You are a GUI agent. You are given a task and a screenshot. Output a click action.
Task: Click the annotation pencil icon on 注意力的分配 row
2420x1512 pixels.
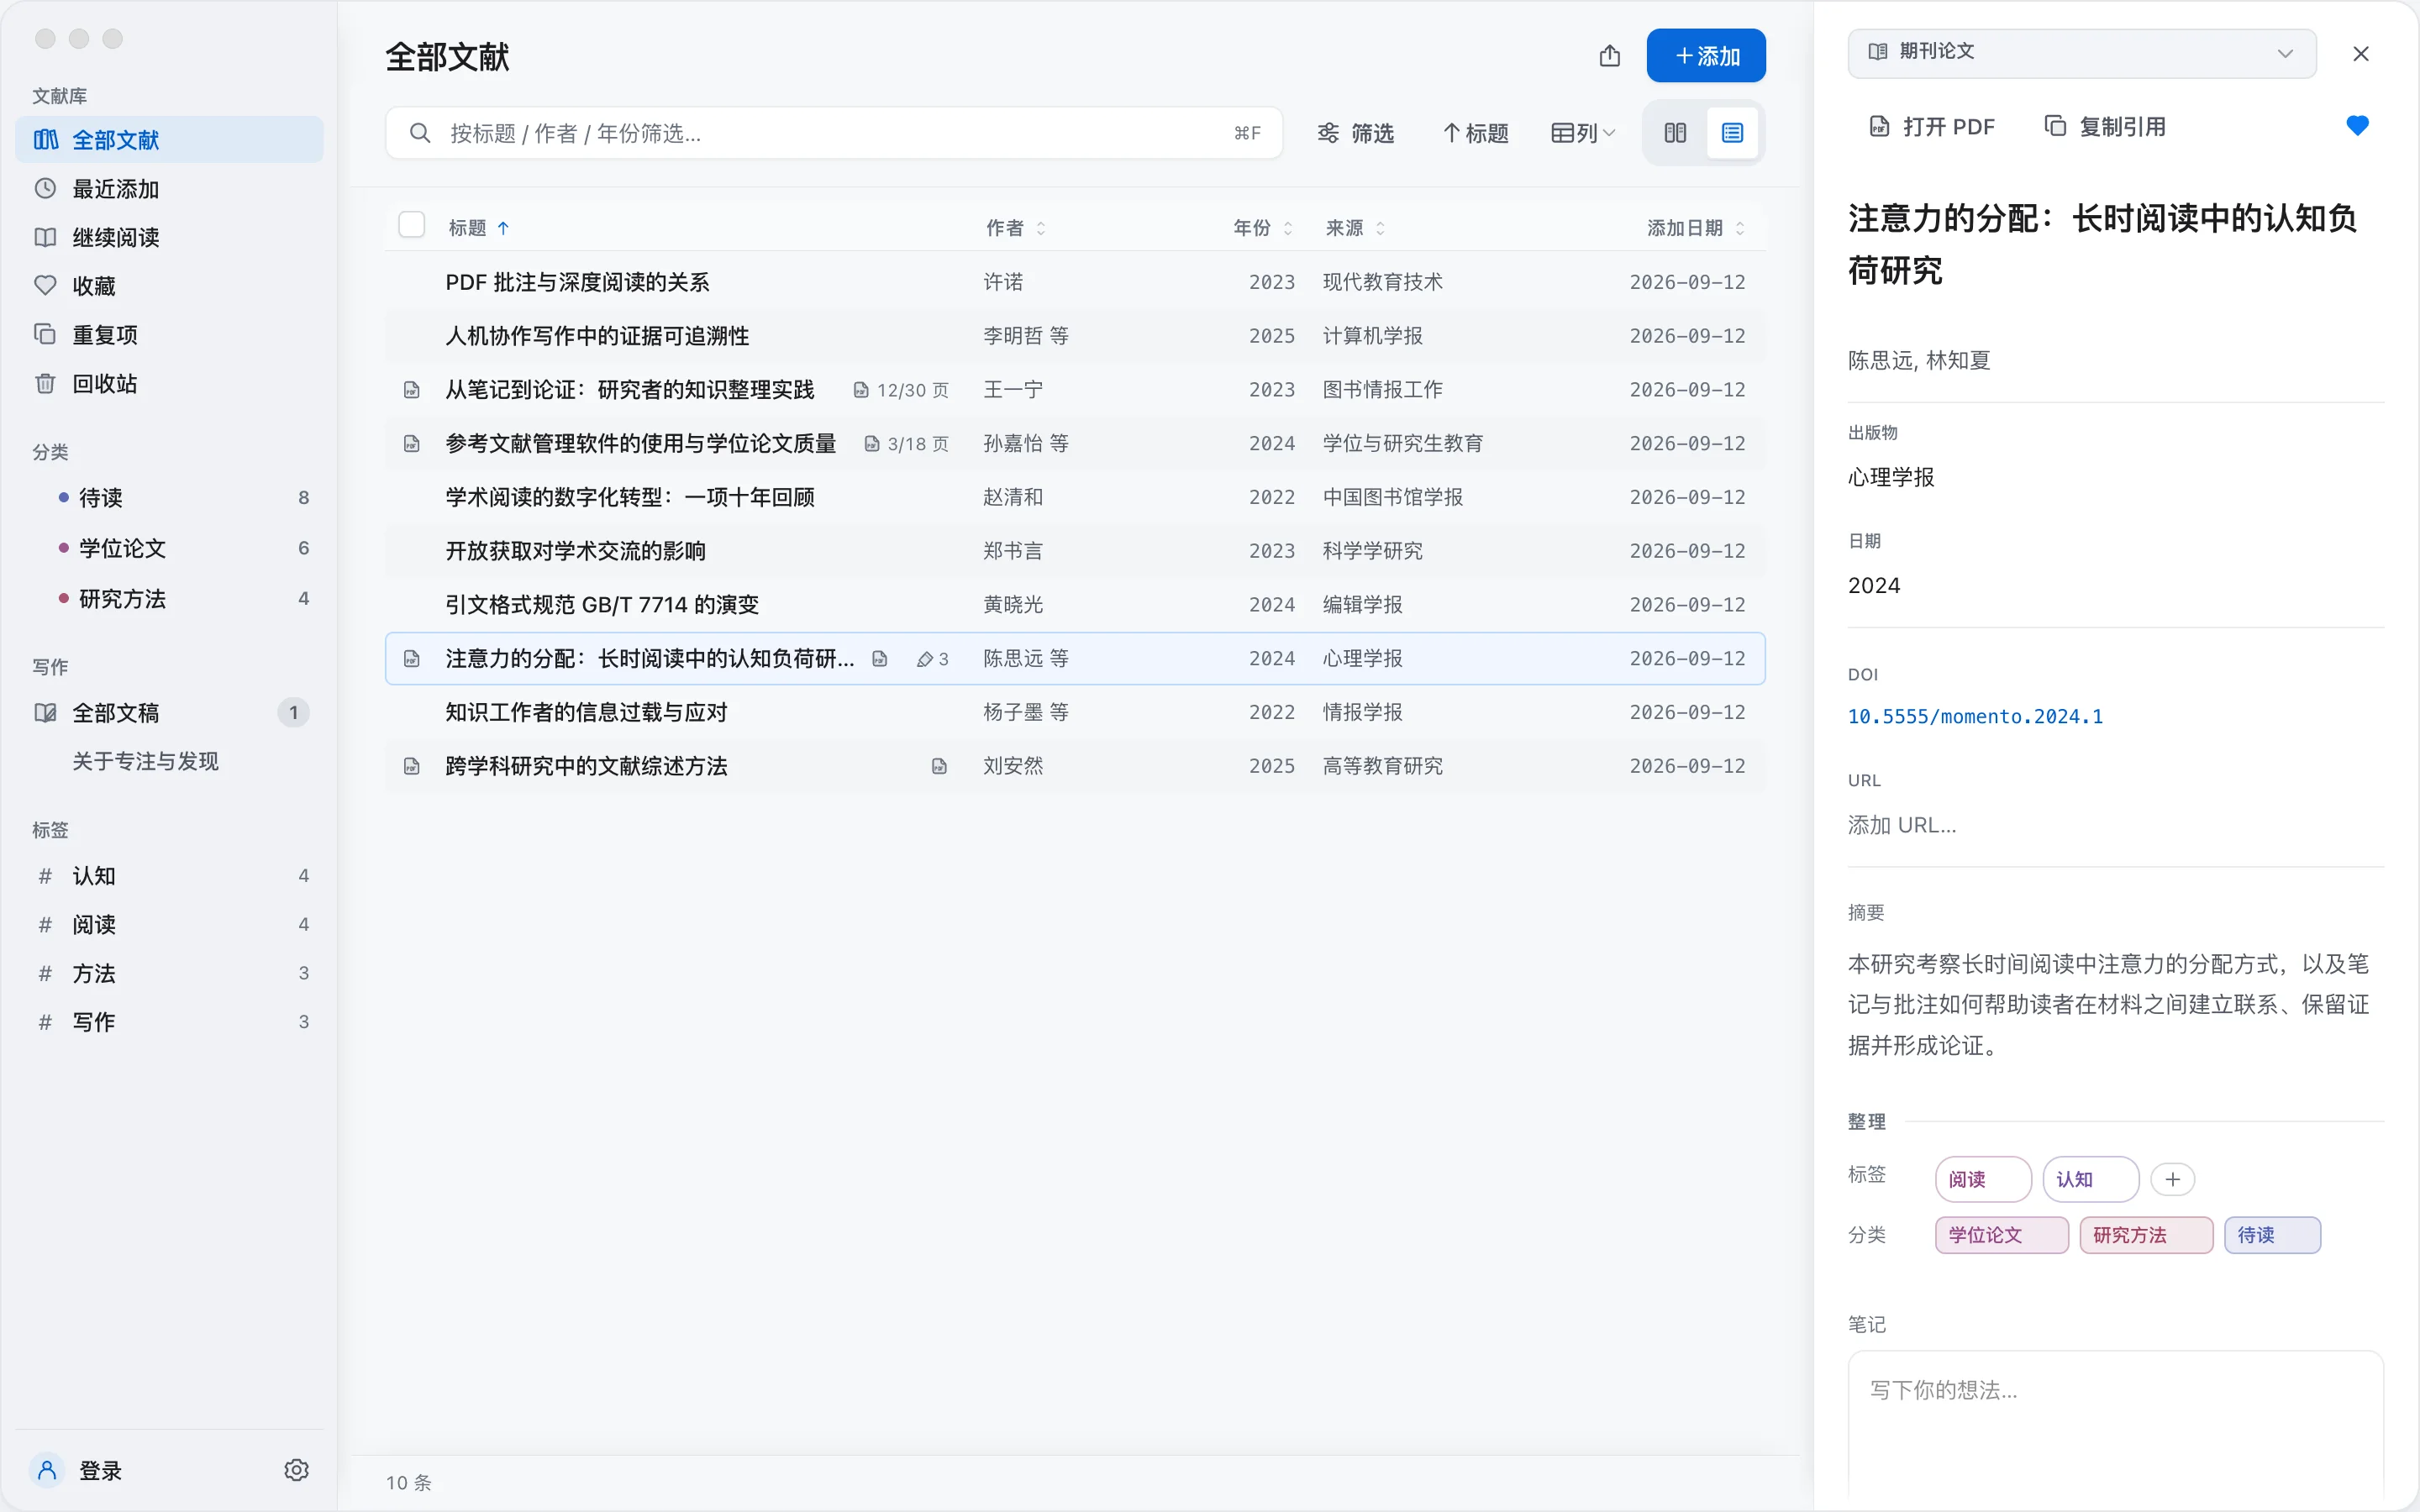(x=925, y=659)
